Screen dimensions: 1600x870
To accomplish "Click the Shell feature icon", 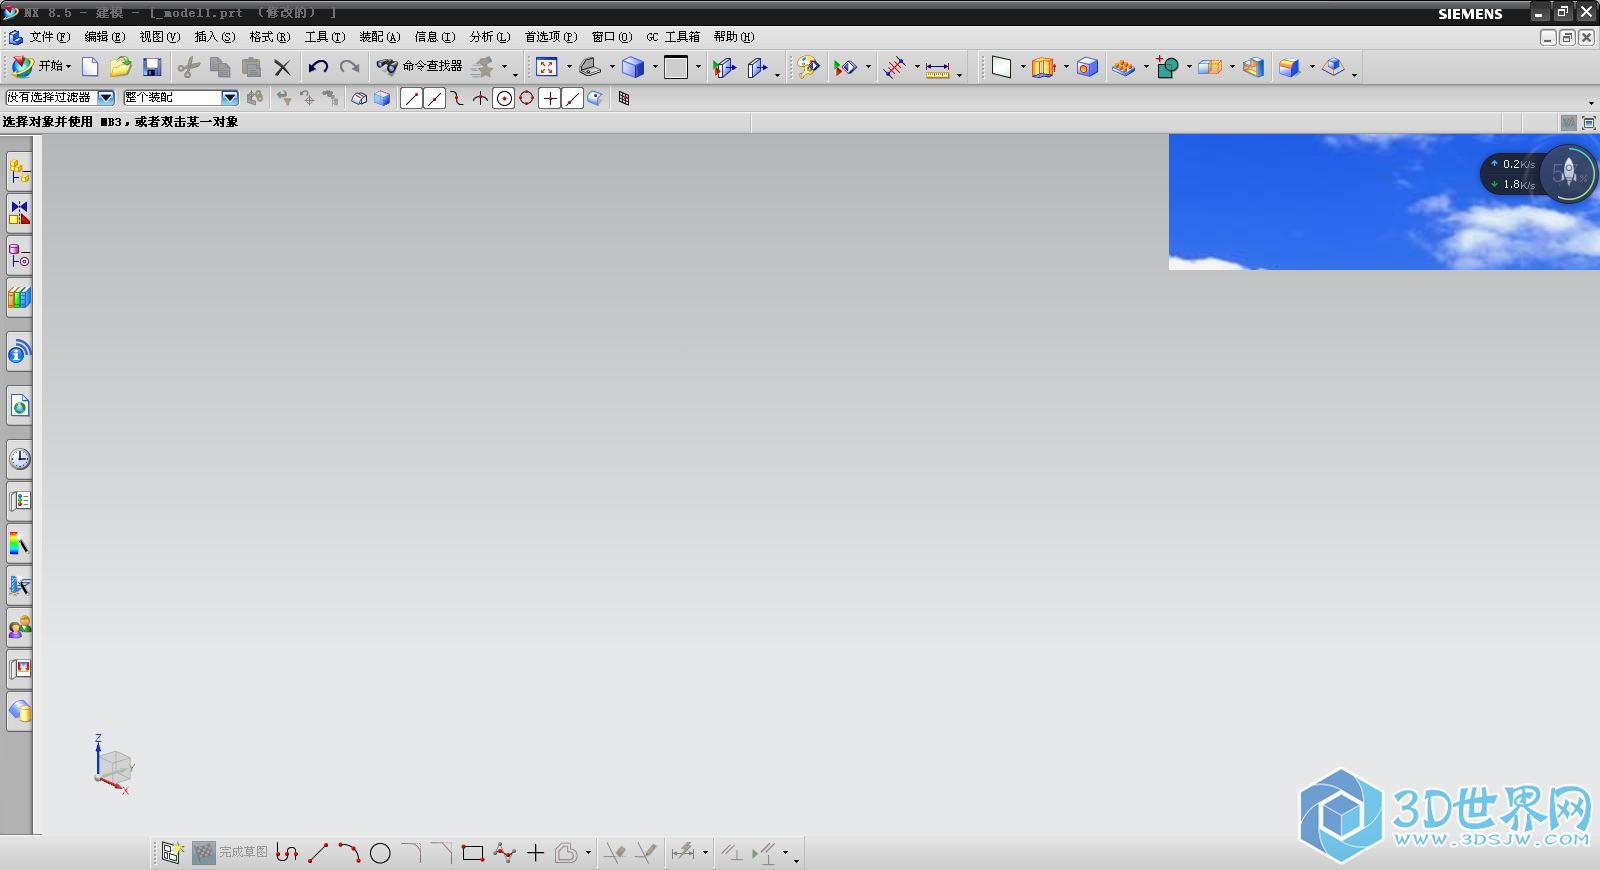I will pos(1253,67).
